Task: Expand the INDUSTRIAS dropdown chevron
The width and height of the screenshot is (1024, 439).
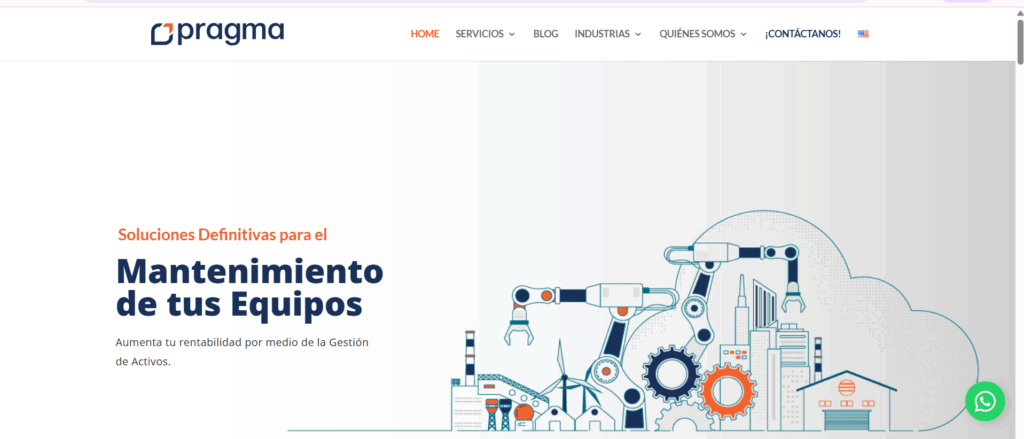Action: coord(638,34)
